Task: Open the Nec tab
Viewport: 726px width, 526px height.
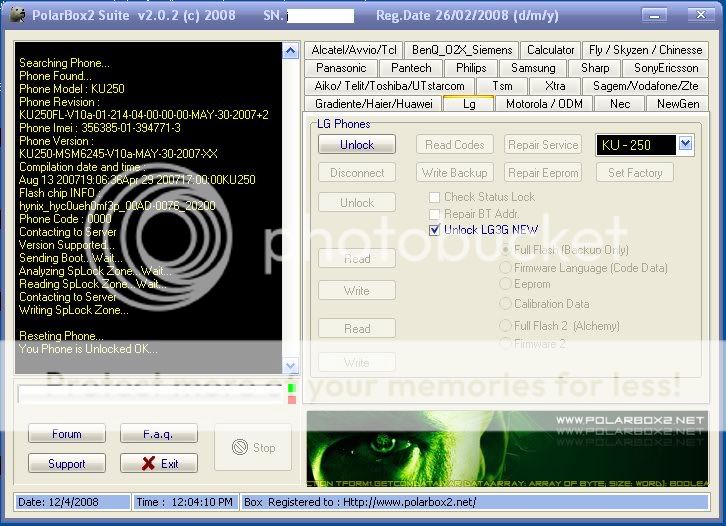Action: pos(620,104)
